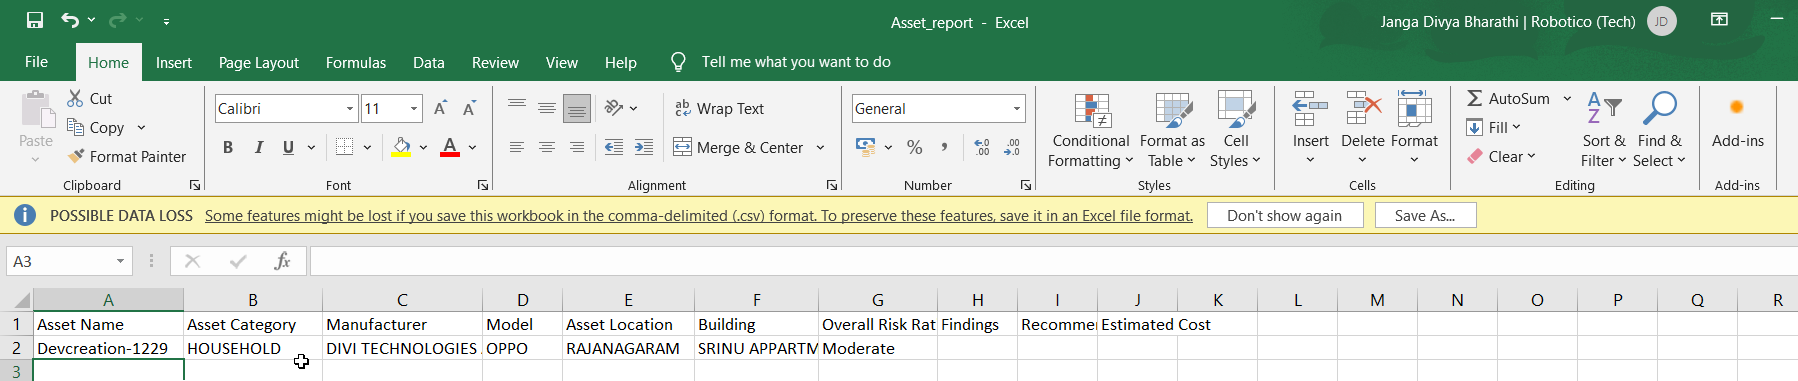Increase decimal places
The height and width of the screenshot is (381, 1798).
click(982, 147)
